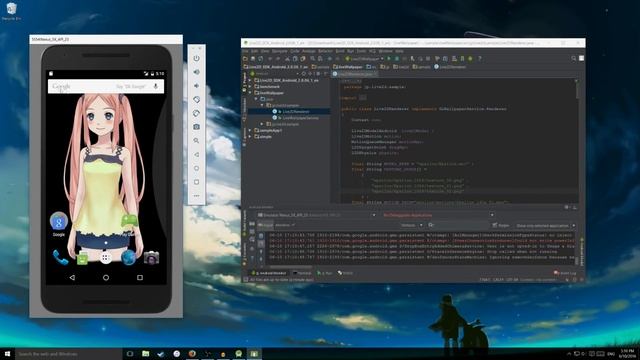Image resolution: width=640 pixels, height=360 pixels.
Task: Click the logcat search input field
Action: pyautogui.click(x=458, y=225)
